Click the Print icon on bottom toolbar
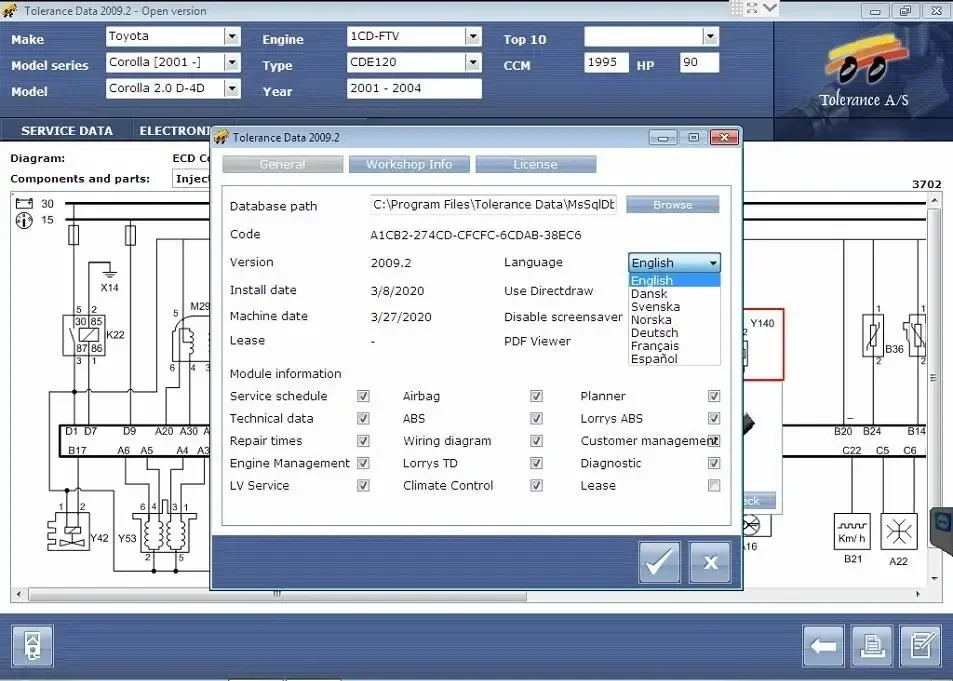The image size is (953, 681). [871, 646]
